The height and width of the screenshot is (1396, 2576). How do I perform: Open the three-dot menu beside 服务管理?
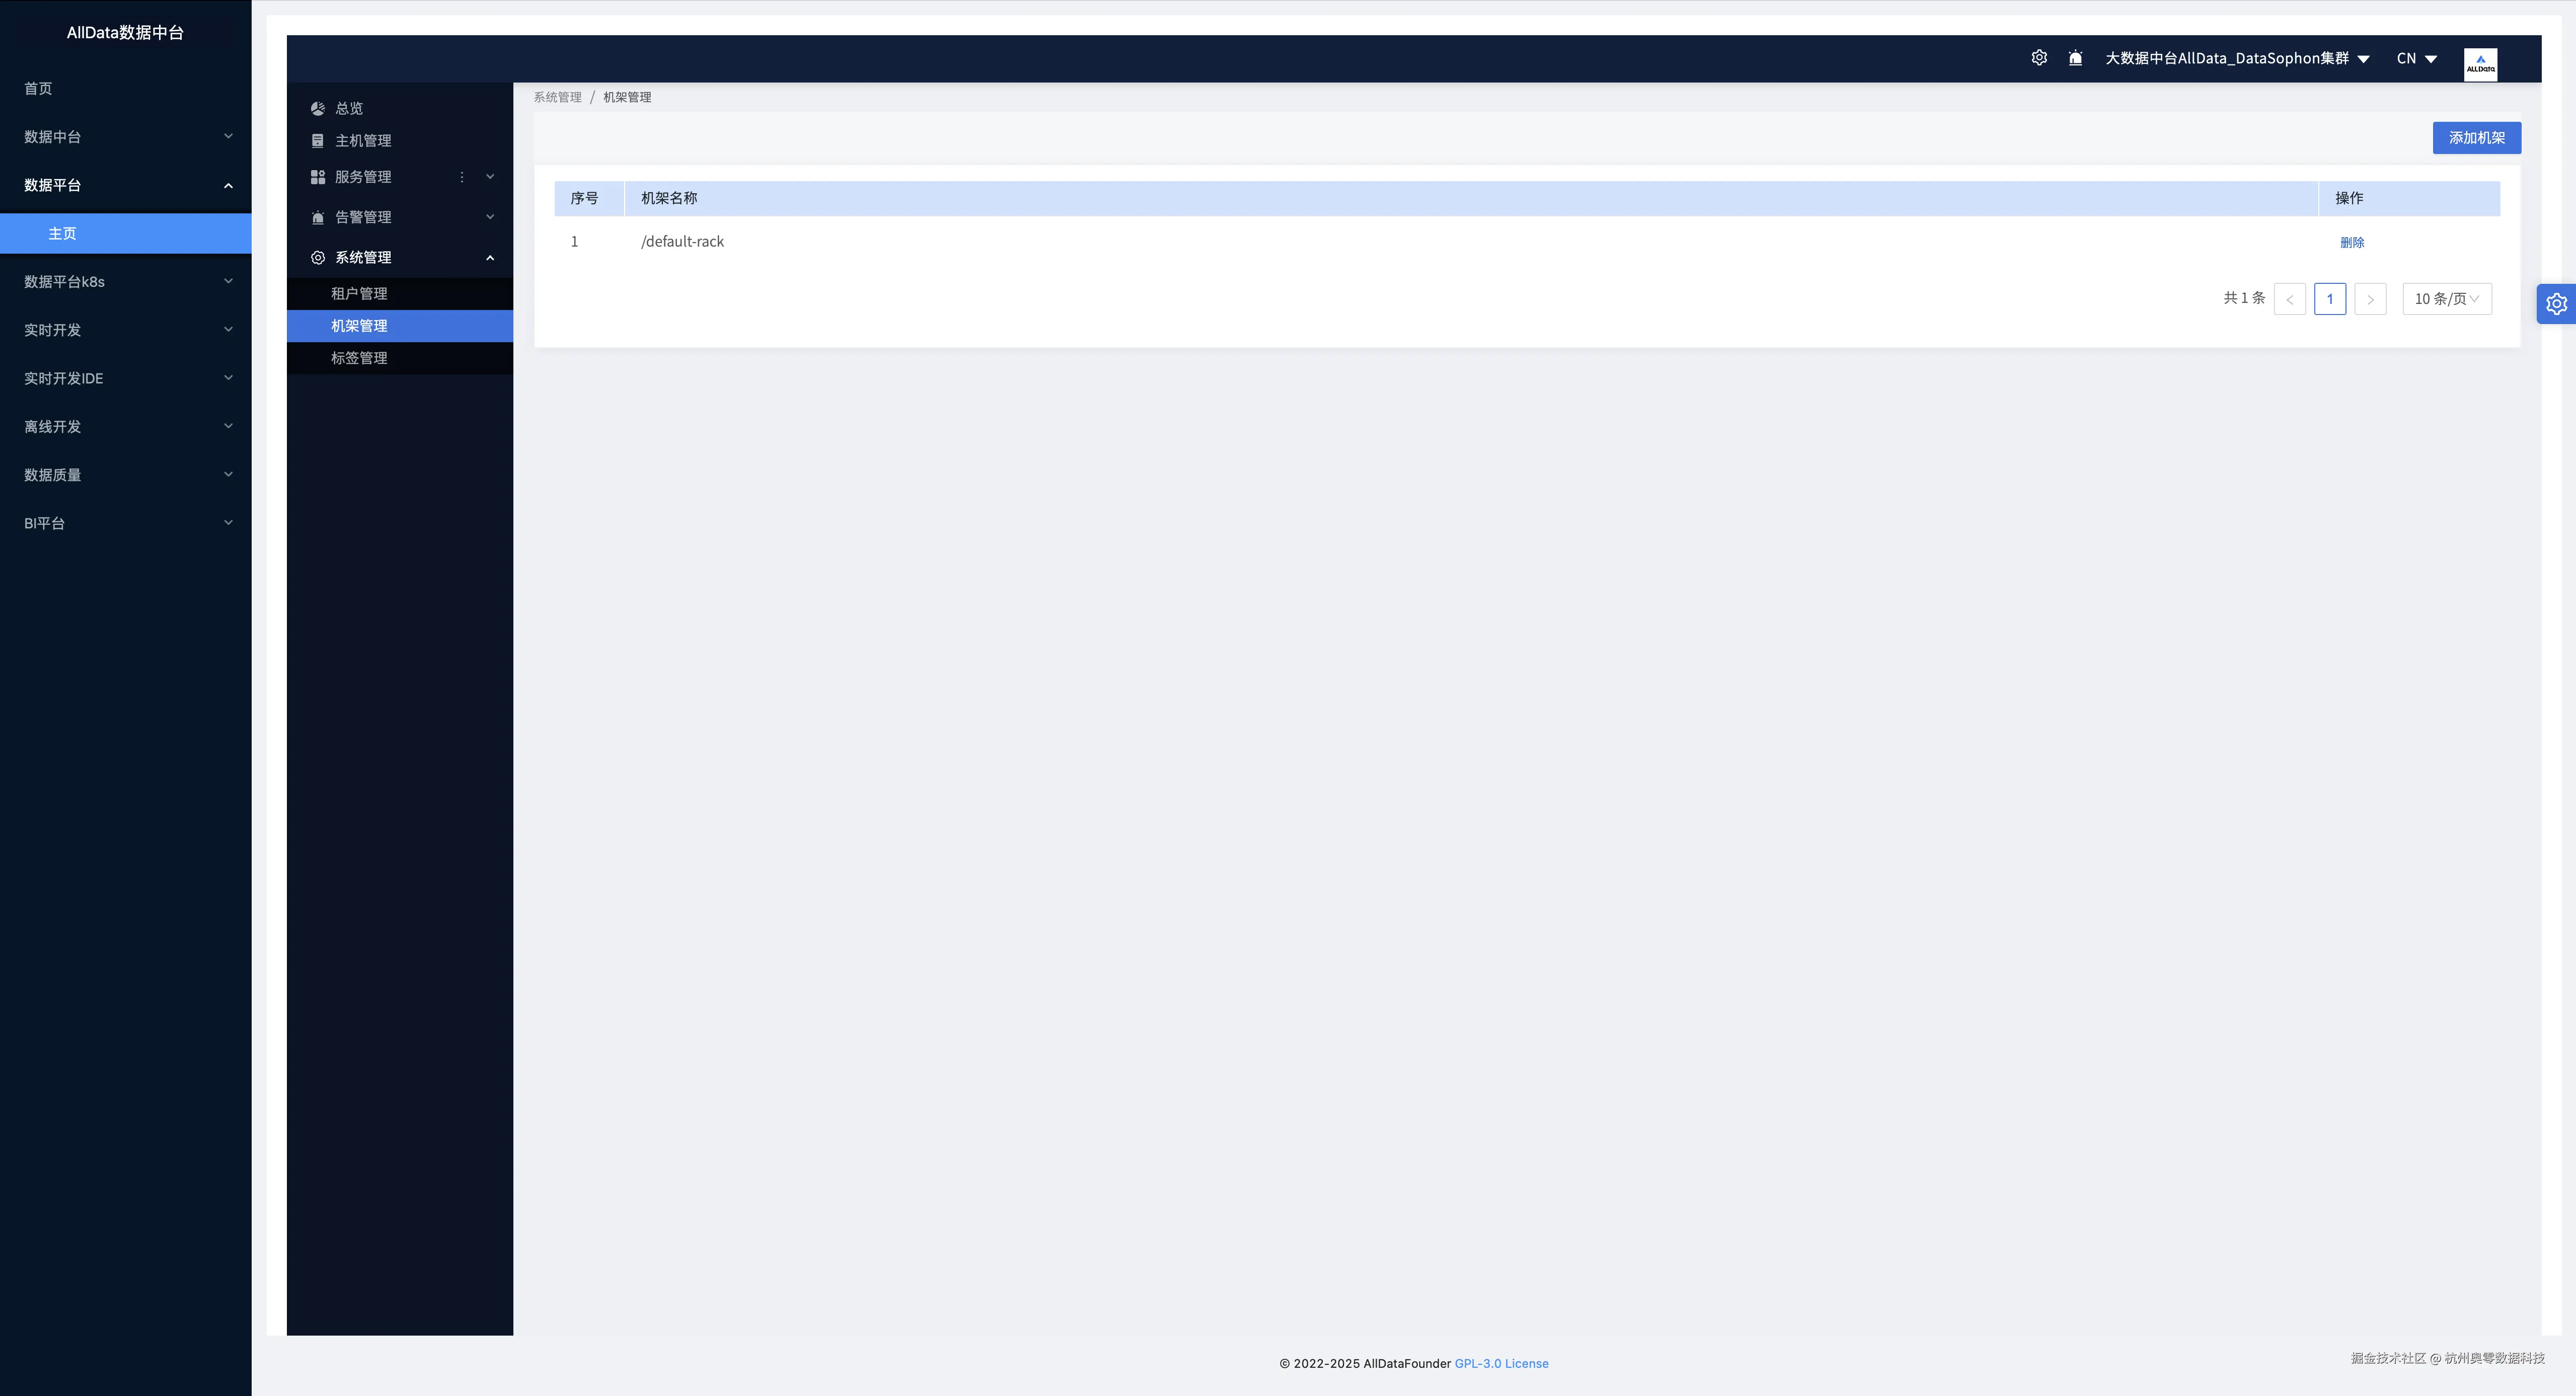click(x=462, y=177)
